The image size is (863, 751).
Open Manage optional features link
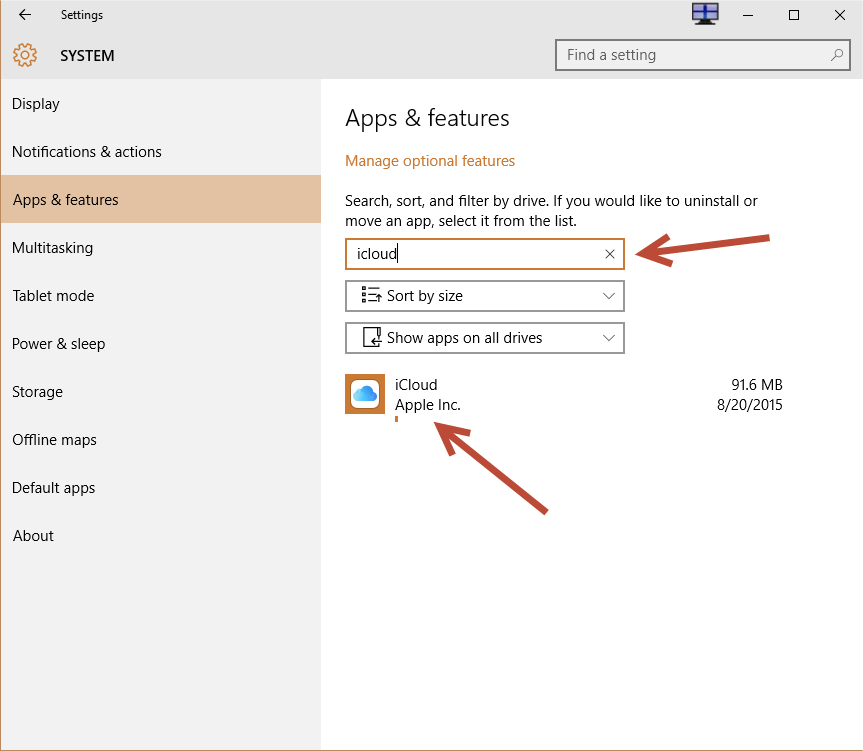click(x=430, y=161)
